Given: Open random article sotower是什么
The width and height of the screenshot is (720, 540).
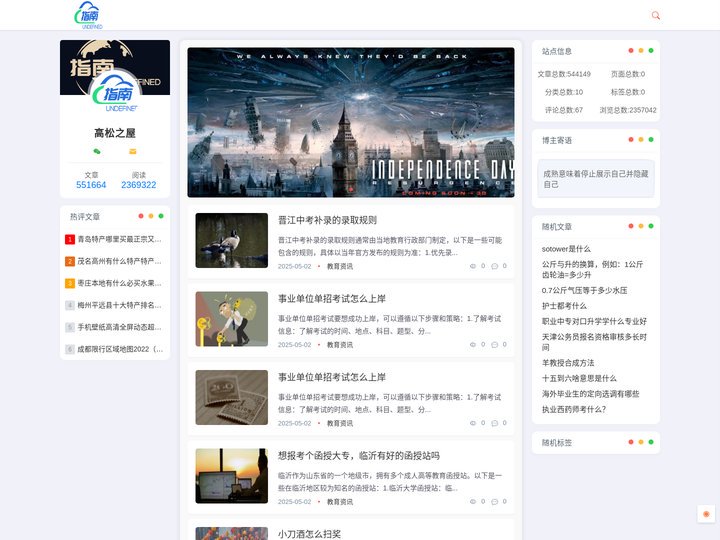Looking at the screenshot, I should coord(566,249).
